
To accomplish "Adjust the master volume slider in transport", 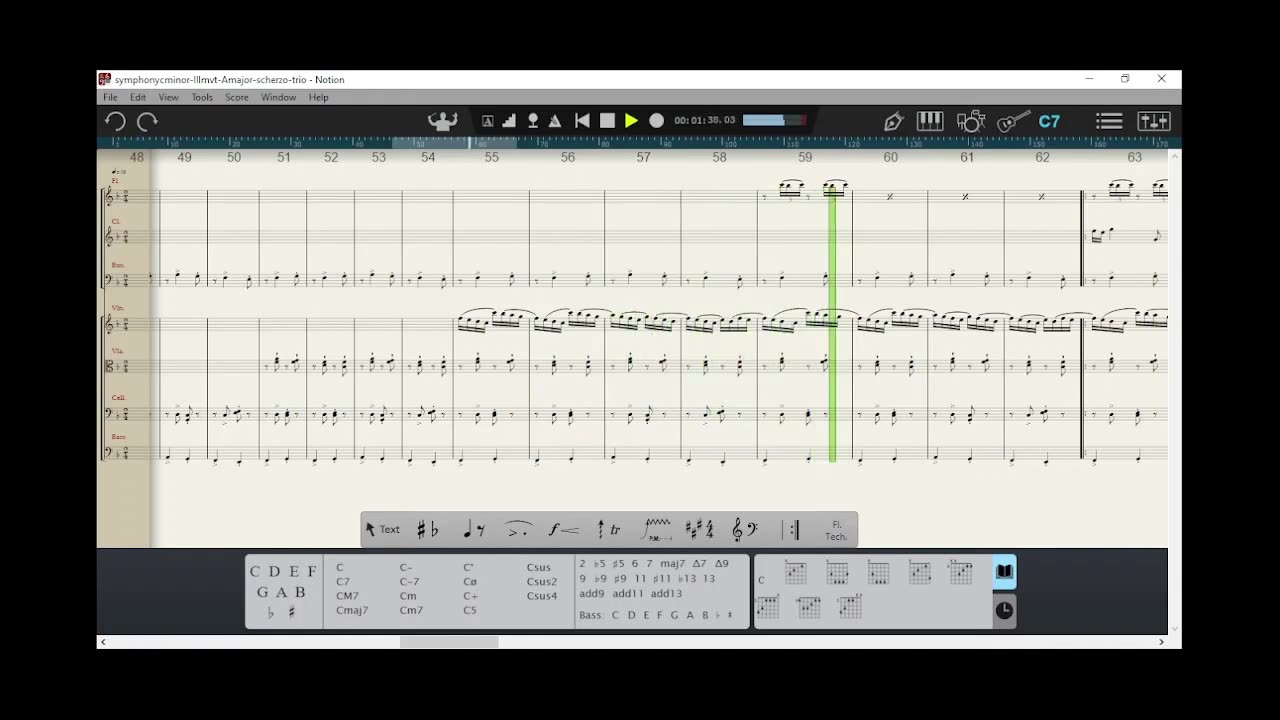I will (774, 120).
